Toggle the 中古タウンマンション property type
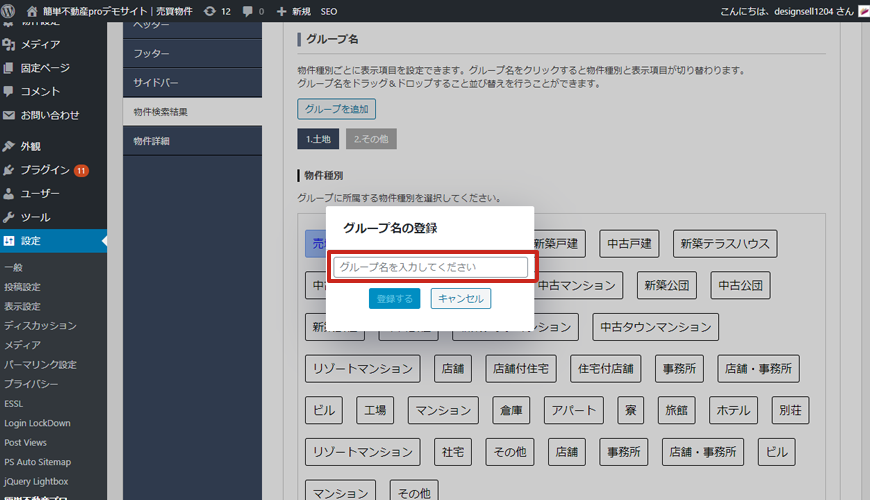The width and height of the screenshot is (870, 500). tap(655, 327)
